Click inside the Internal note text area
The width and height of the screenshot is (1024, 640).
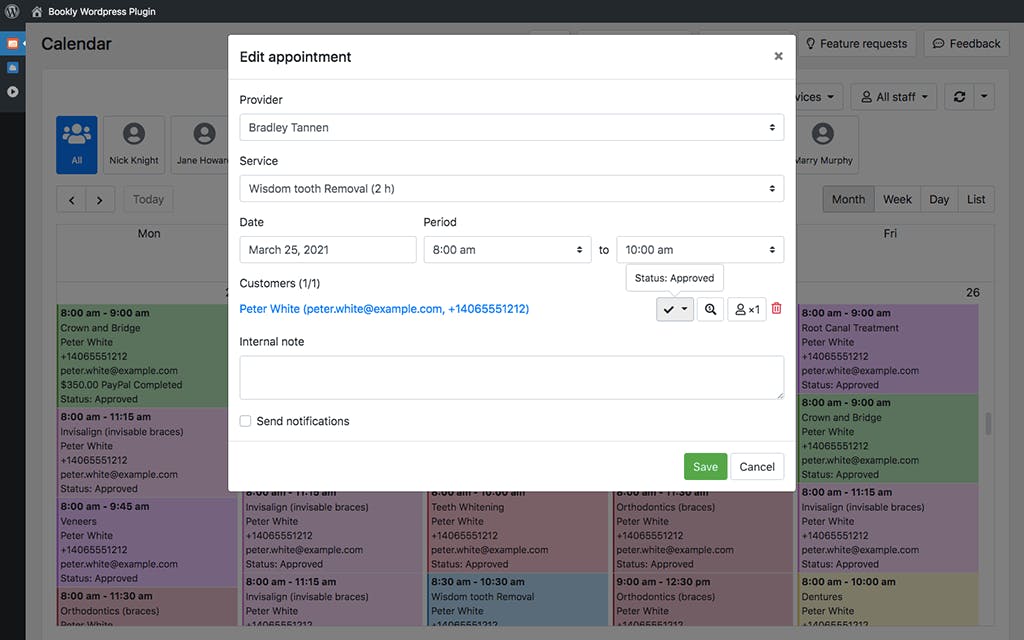pos(511,377)
